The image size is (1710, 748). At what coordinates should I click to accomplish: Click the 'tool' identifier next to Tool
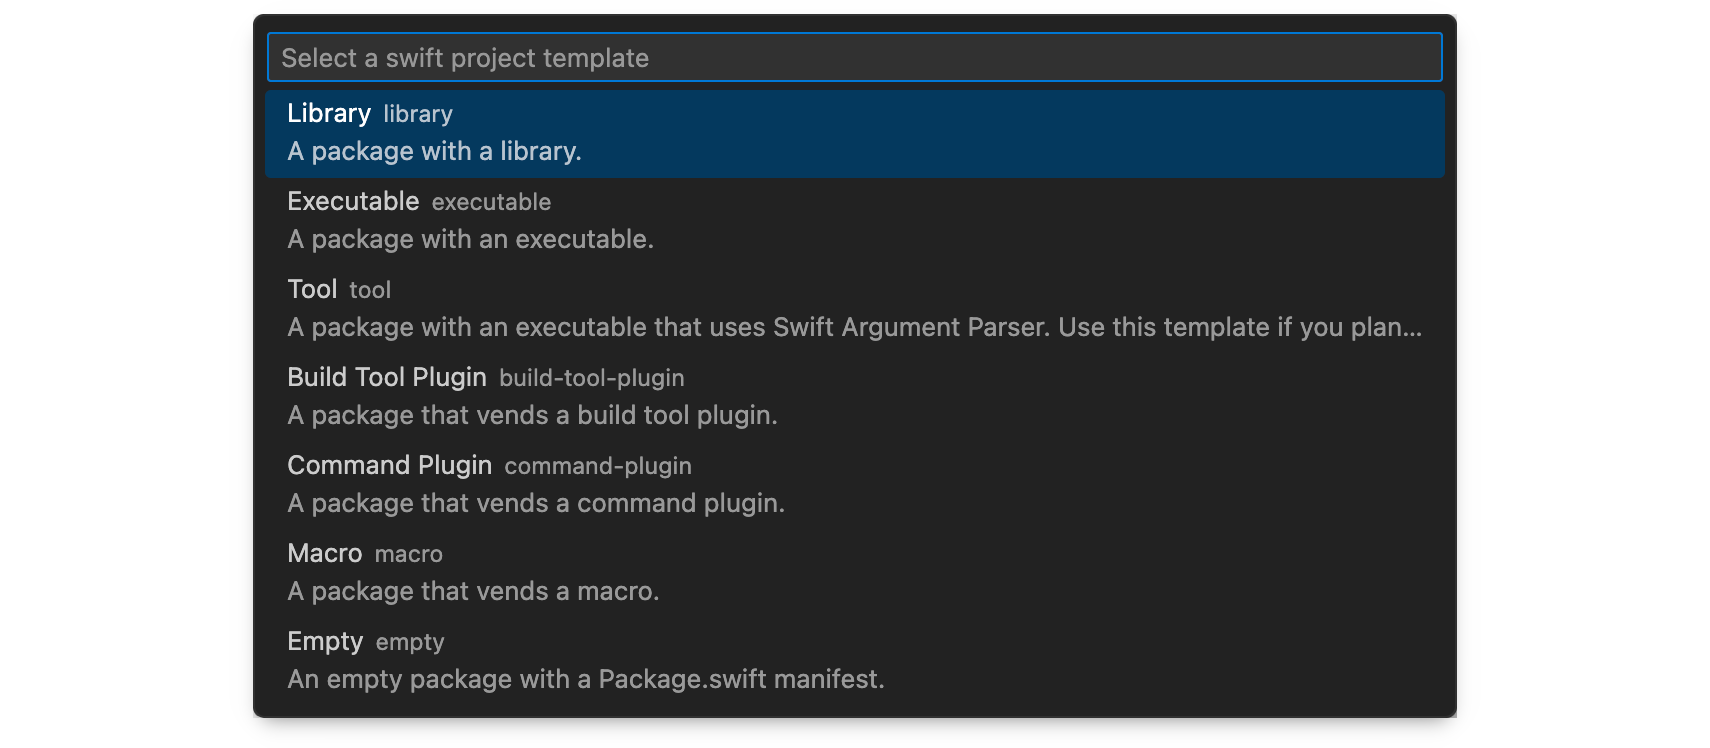point(369,289)
